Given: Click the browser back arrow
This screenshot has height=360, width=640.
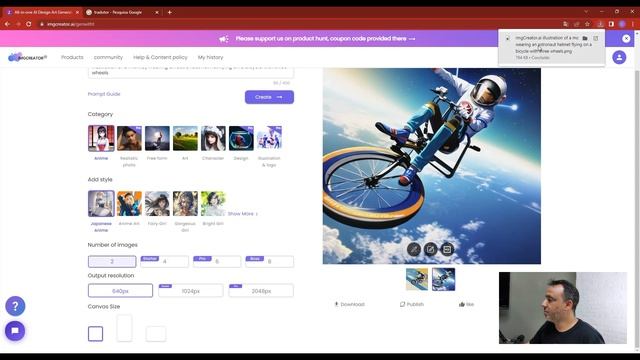Looking at the screenshot, I should pyautogui.click(x=7, y=24).
